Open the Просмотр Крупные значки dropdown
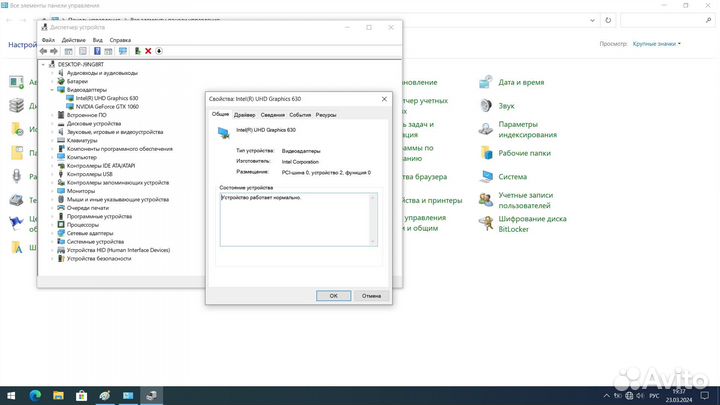This screenshot has height=405, width=720. (659, 44)
